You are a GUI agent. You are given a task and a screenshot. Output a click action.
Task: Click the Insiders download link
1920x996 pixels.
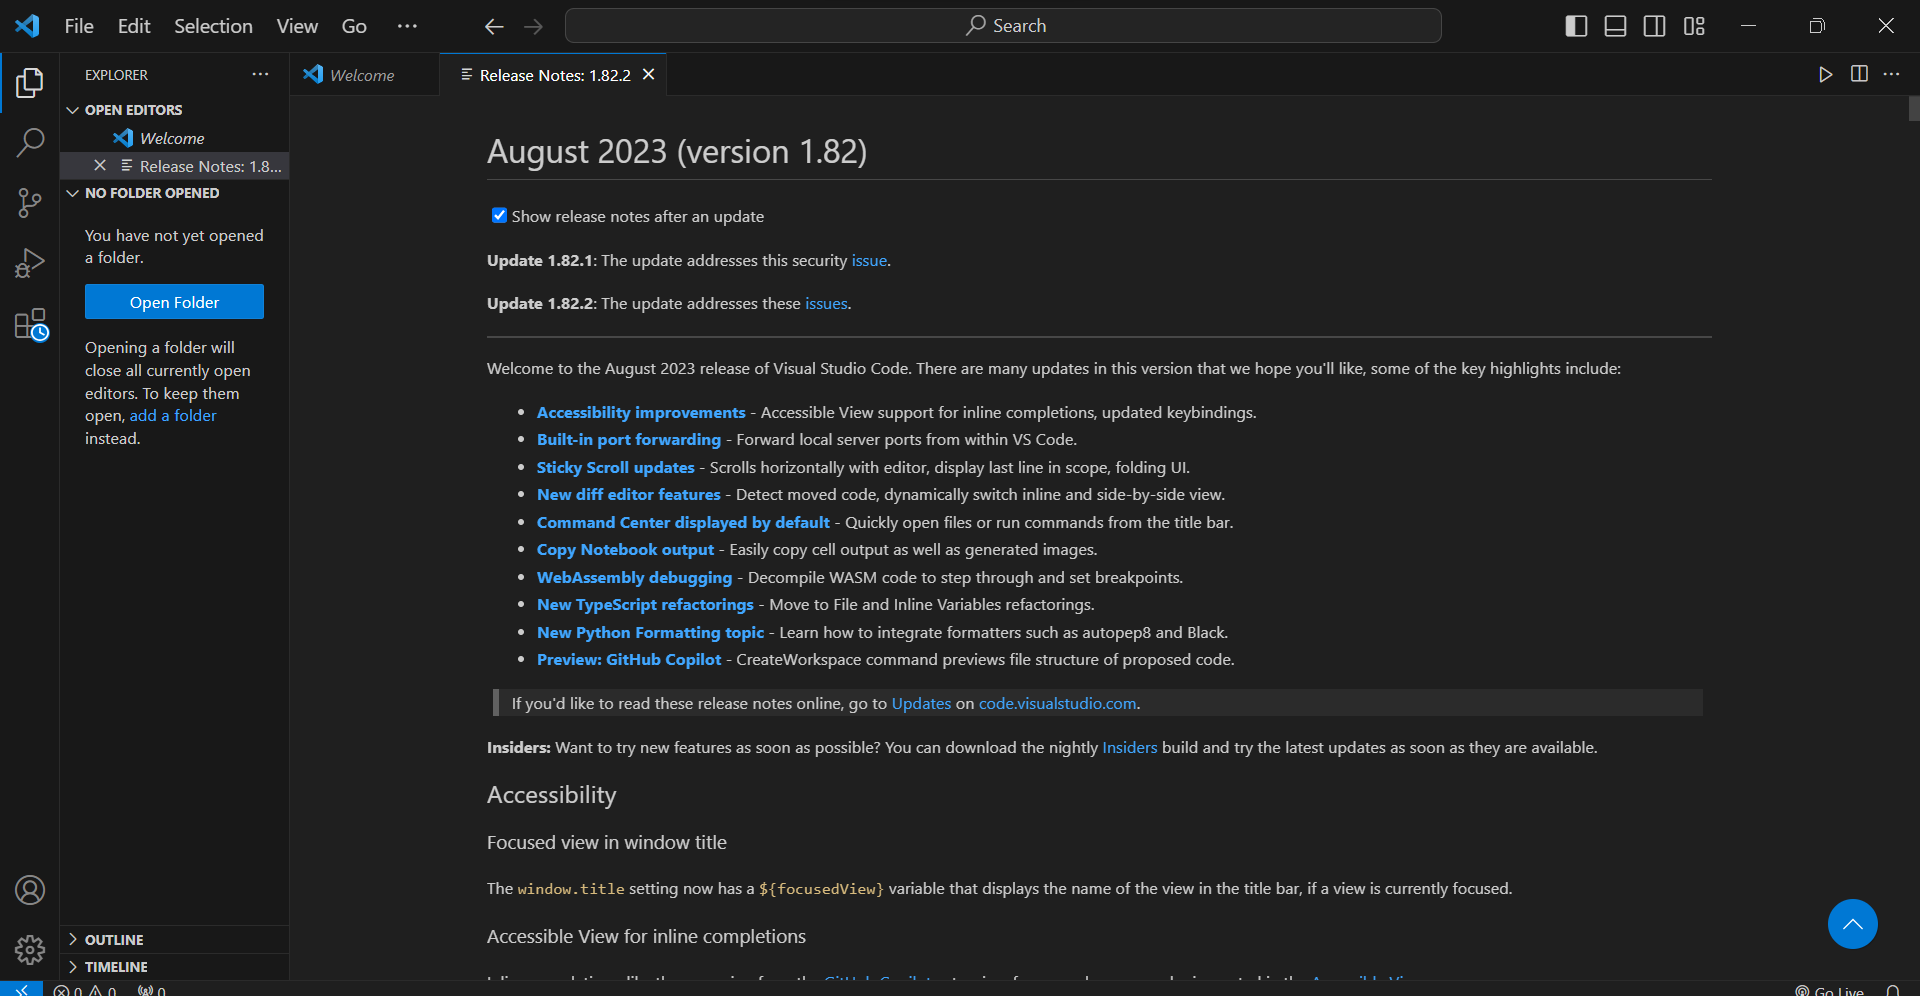tap(1129, 747)
